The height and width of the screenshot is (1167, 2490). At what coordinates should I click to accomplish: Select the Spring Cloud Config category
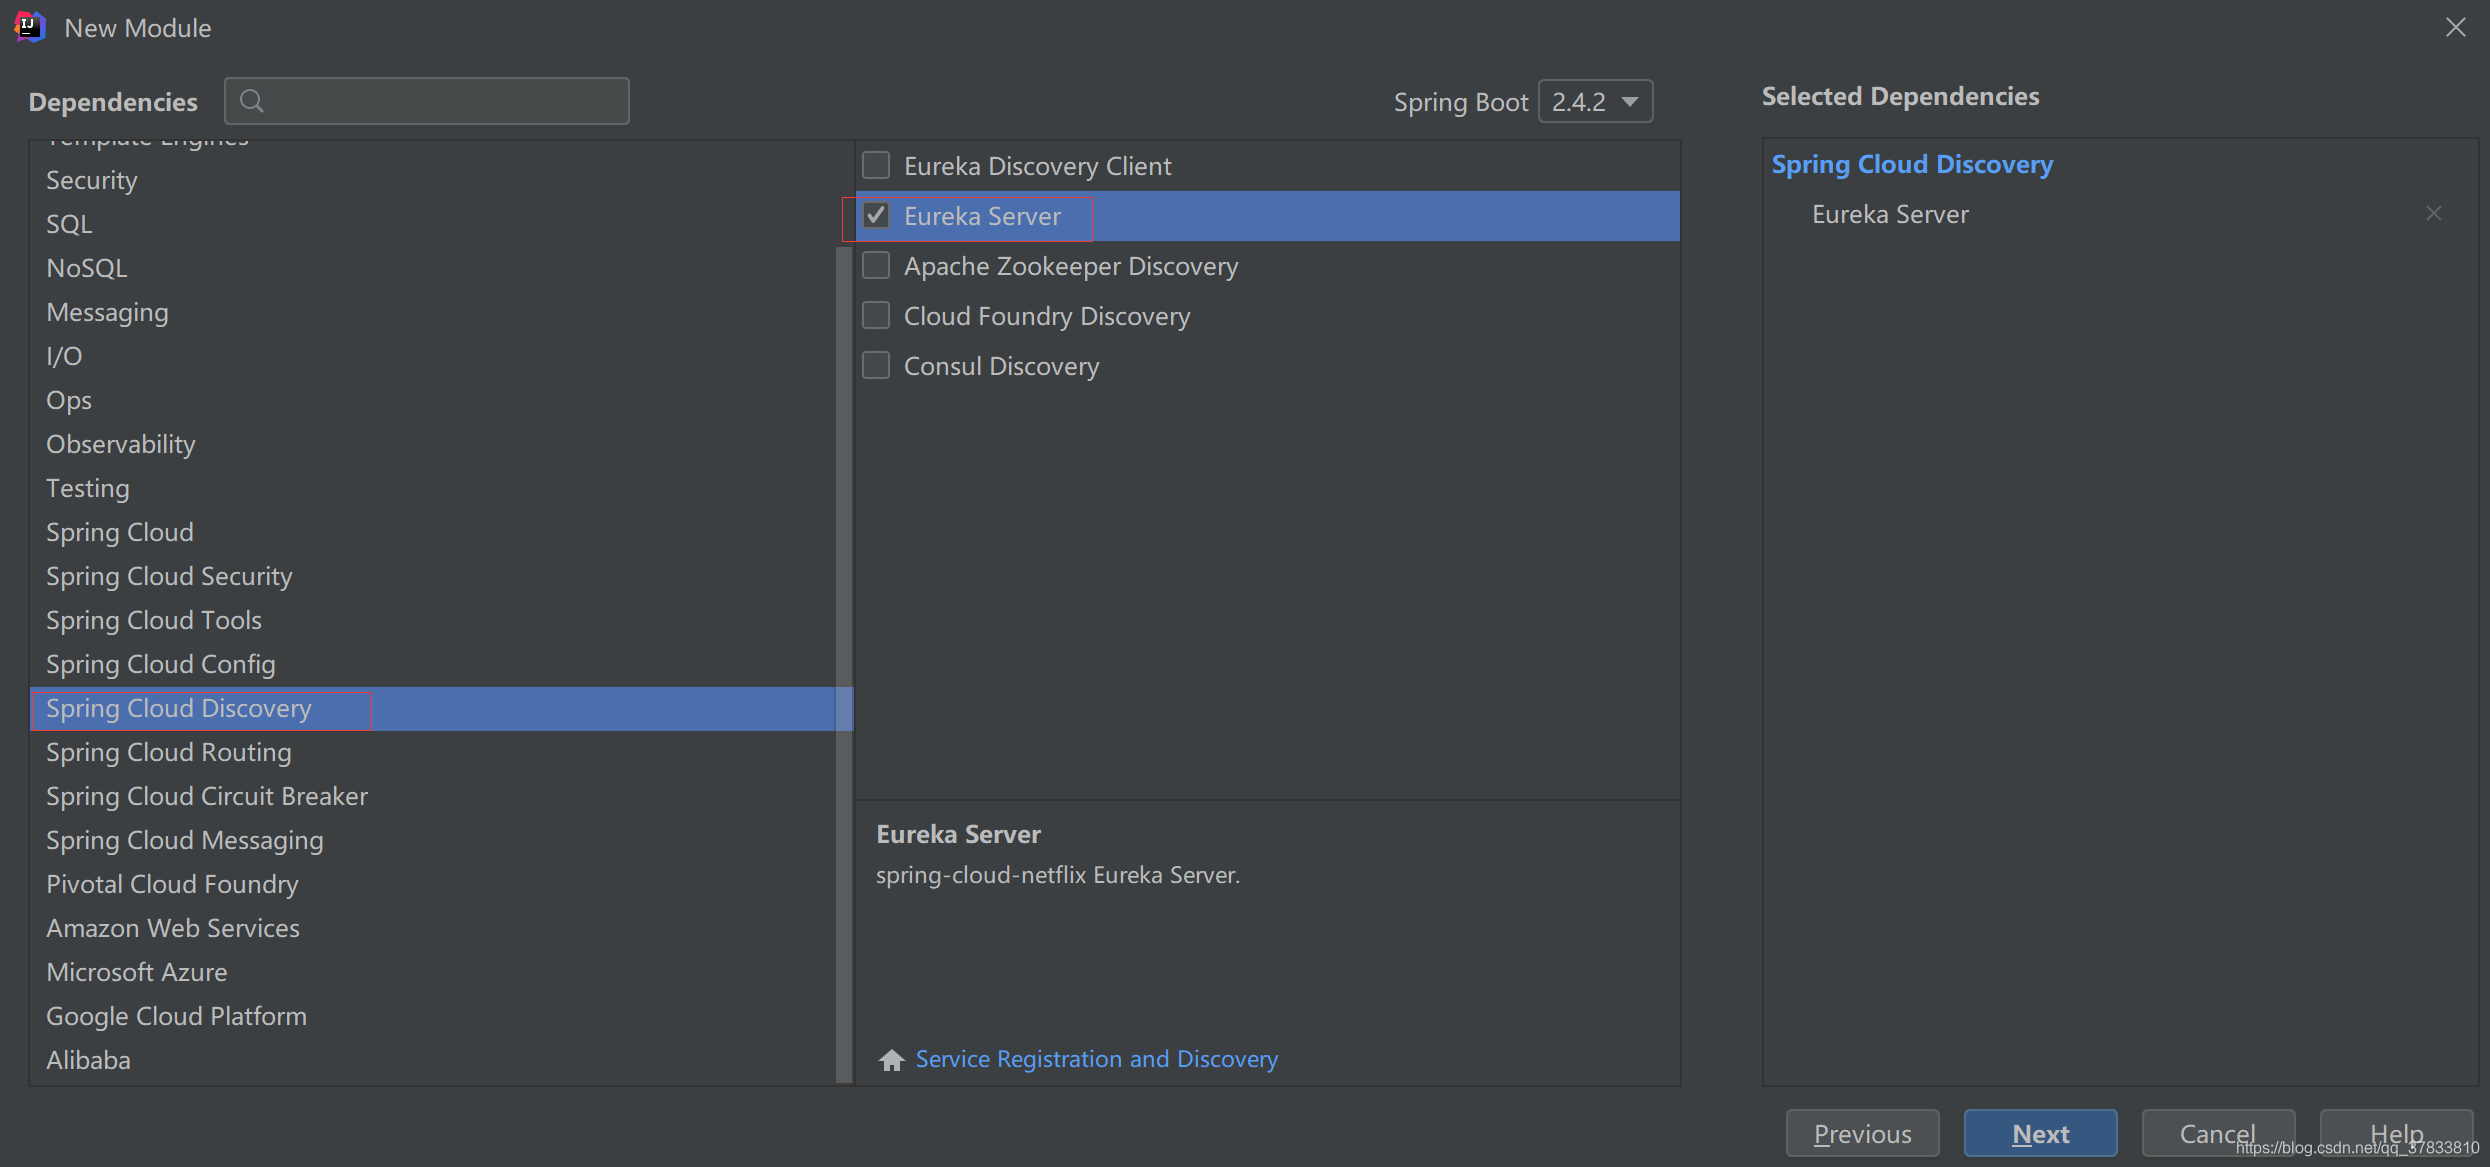tap(161, 664)
